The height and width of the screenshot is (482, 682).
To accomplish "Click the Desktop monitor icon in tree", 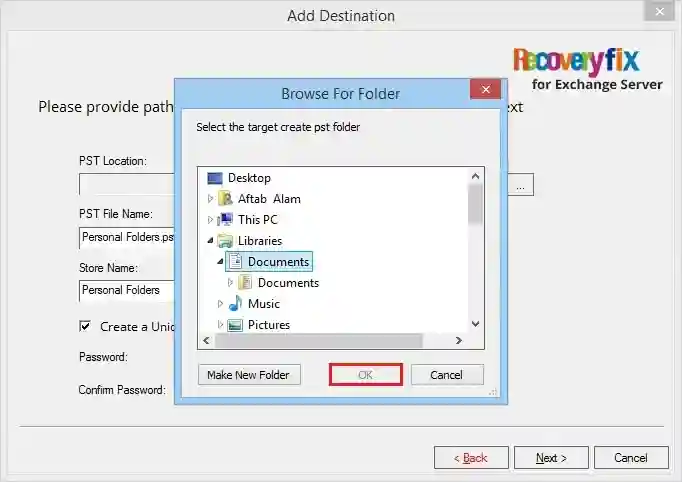I will pos(215,178).
